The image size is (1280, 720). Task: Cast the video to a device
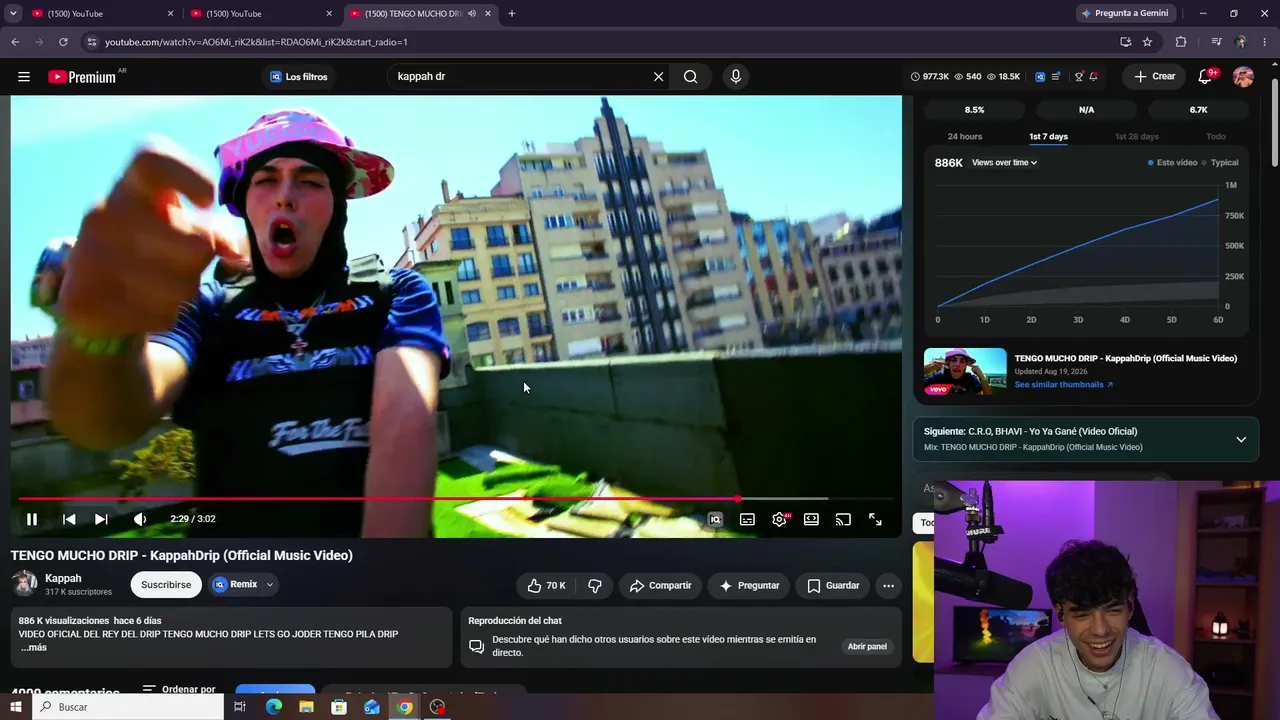tap(843, 519)
